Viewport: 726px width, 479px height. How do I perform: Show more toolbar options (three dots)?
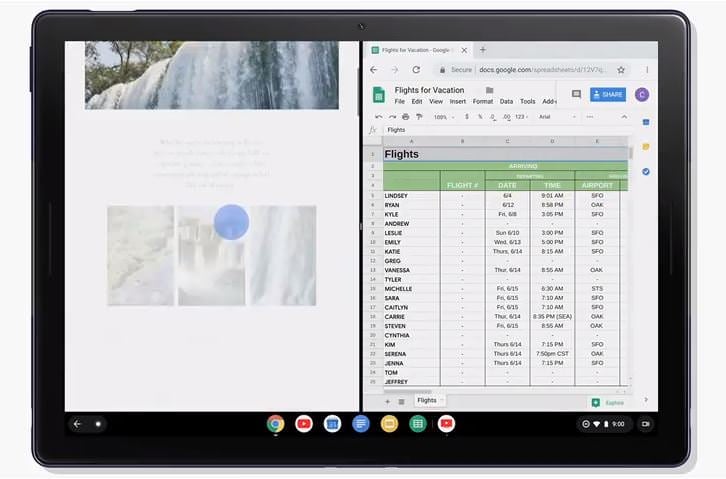(589, 117)
